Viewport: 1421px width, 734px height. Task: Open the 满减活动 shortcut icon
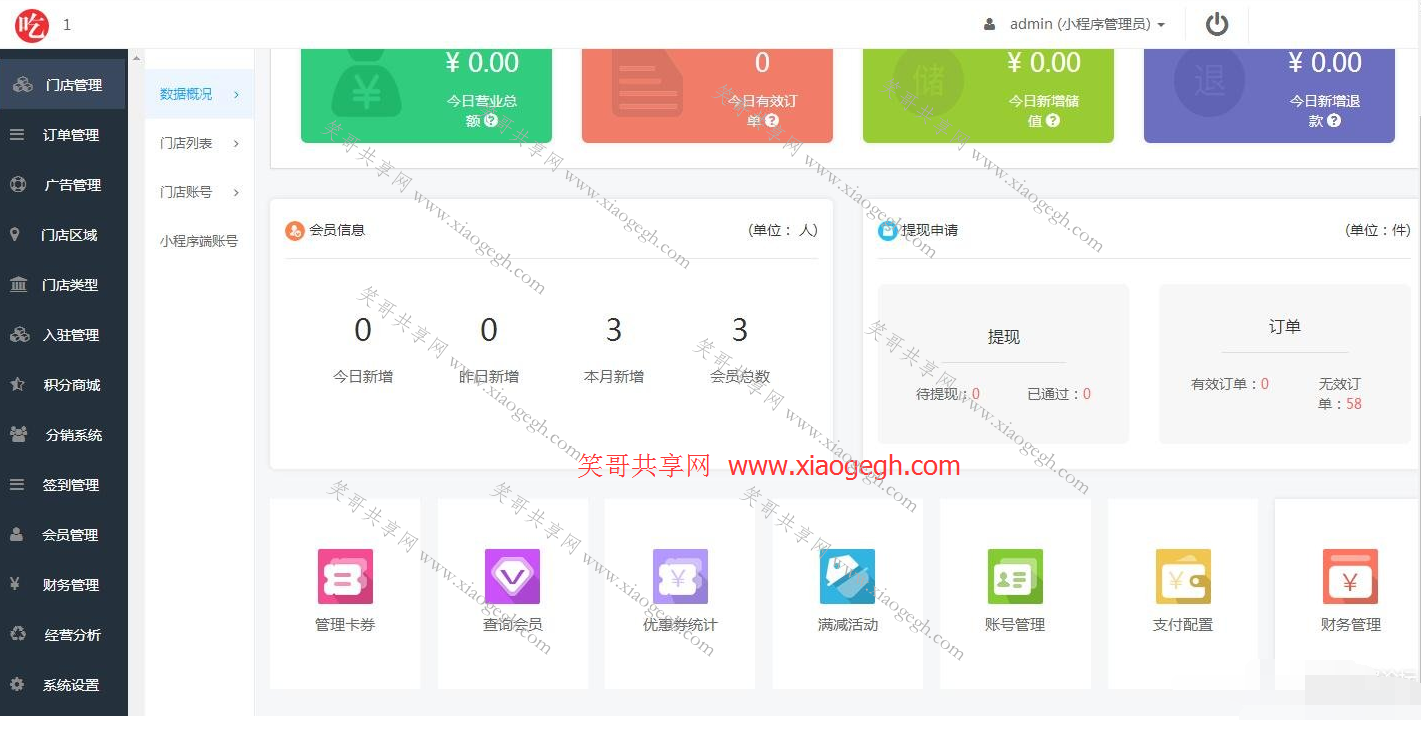[847, 576]
